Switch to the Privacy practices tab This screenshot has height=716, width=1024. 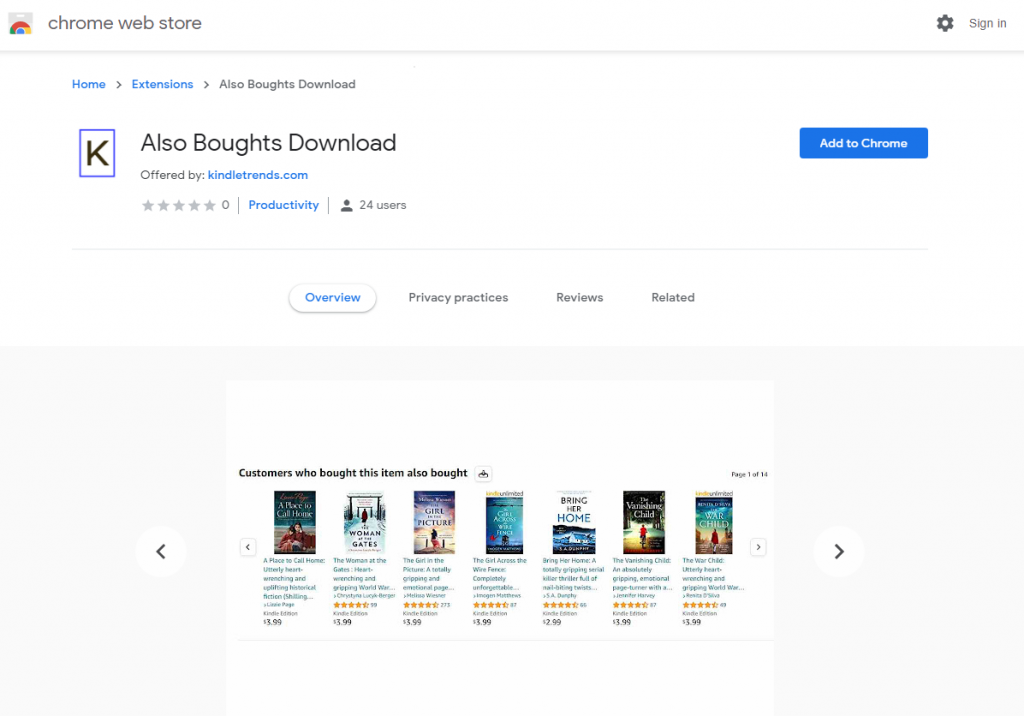pos(458,298)
